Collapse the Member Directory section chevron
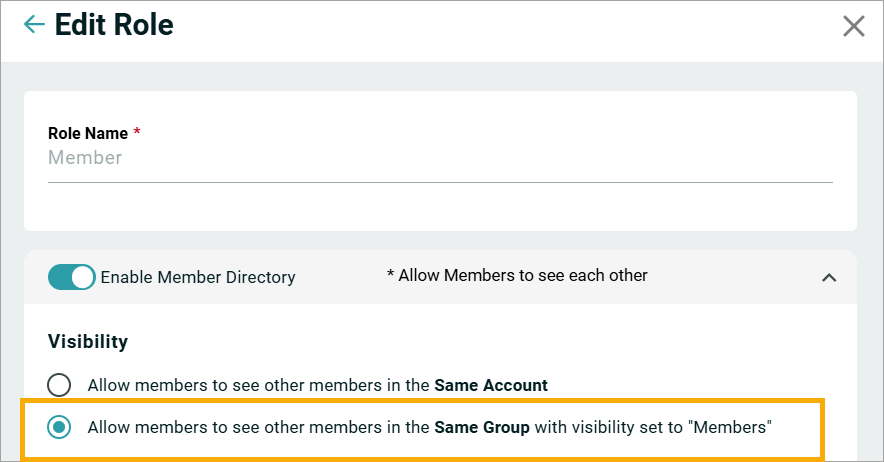Screen dimensions: 884x462 pyautogui.click(x=828, y=278)
